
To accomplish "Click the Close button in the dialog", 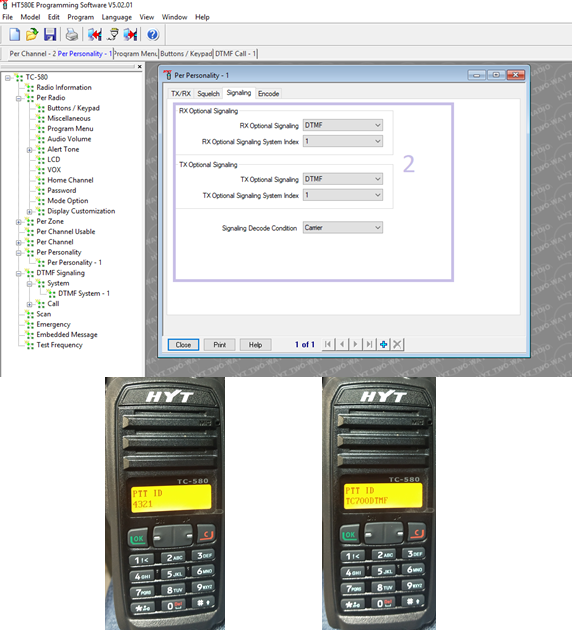I will tap(183, 345).
